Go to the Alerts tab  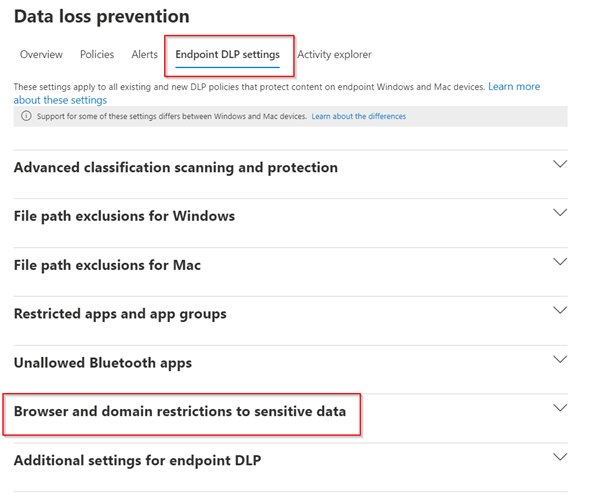coord(145,54)
